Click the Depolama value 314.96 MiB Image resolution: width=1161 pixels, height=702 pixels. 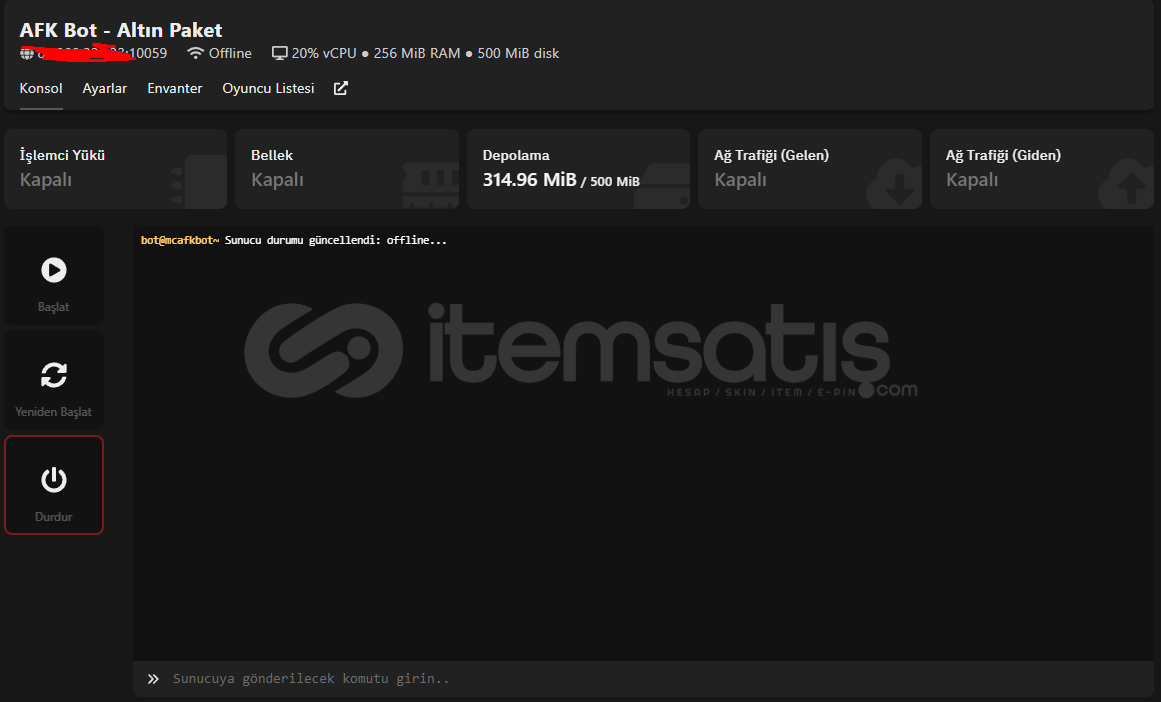coord(529,180)
